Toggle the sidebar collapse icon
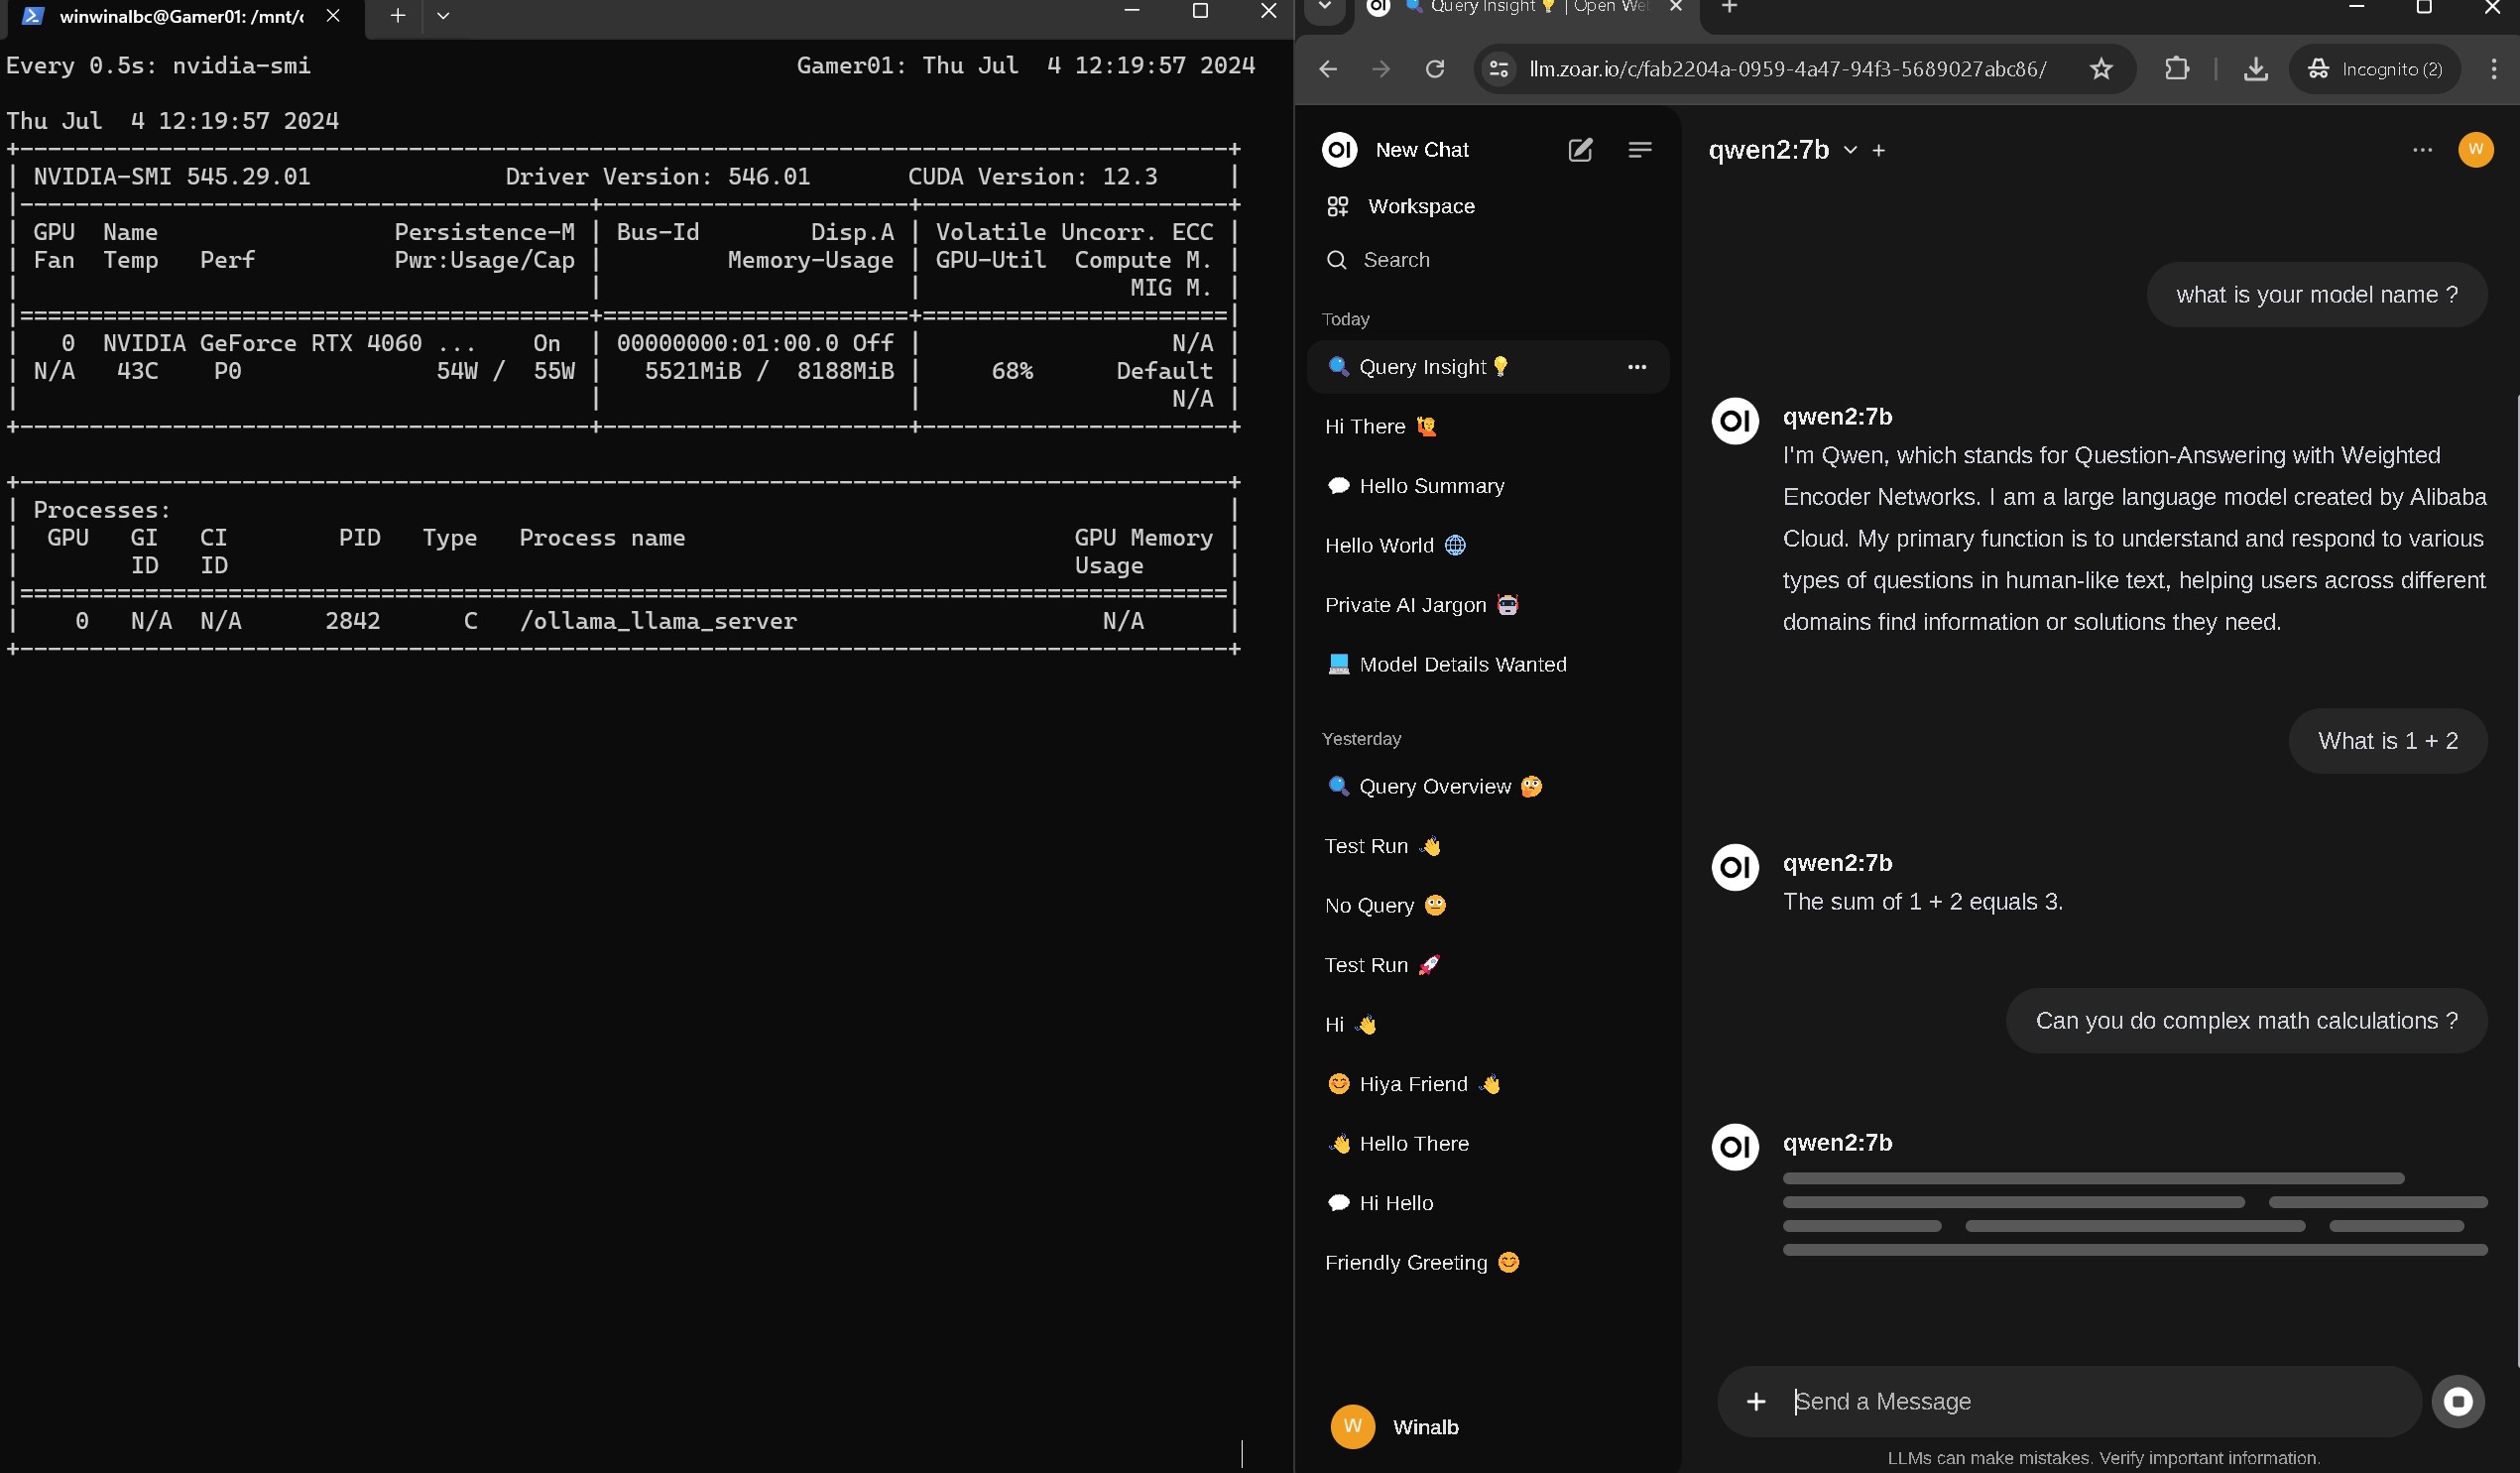This screenshot has height=1473, width=2520. point(1639,150)
